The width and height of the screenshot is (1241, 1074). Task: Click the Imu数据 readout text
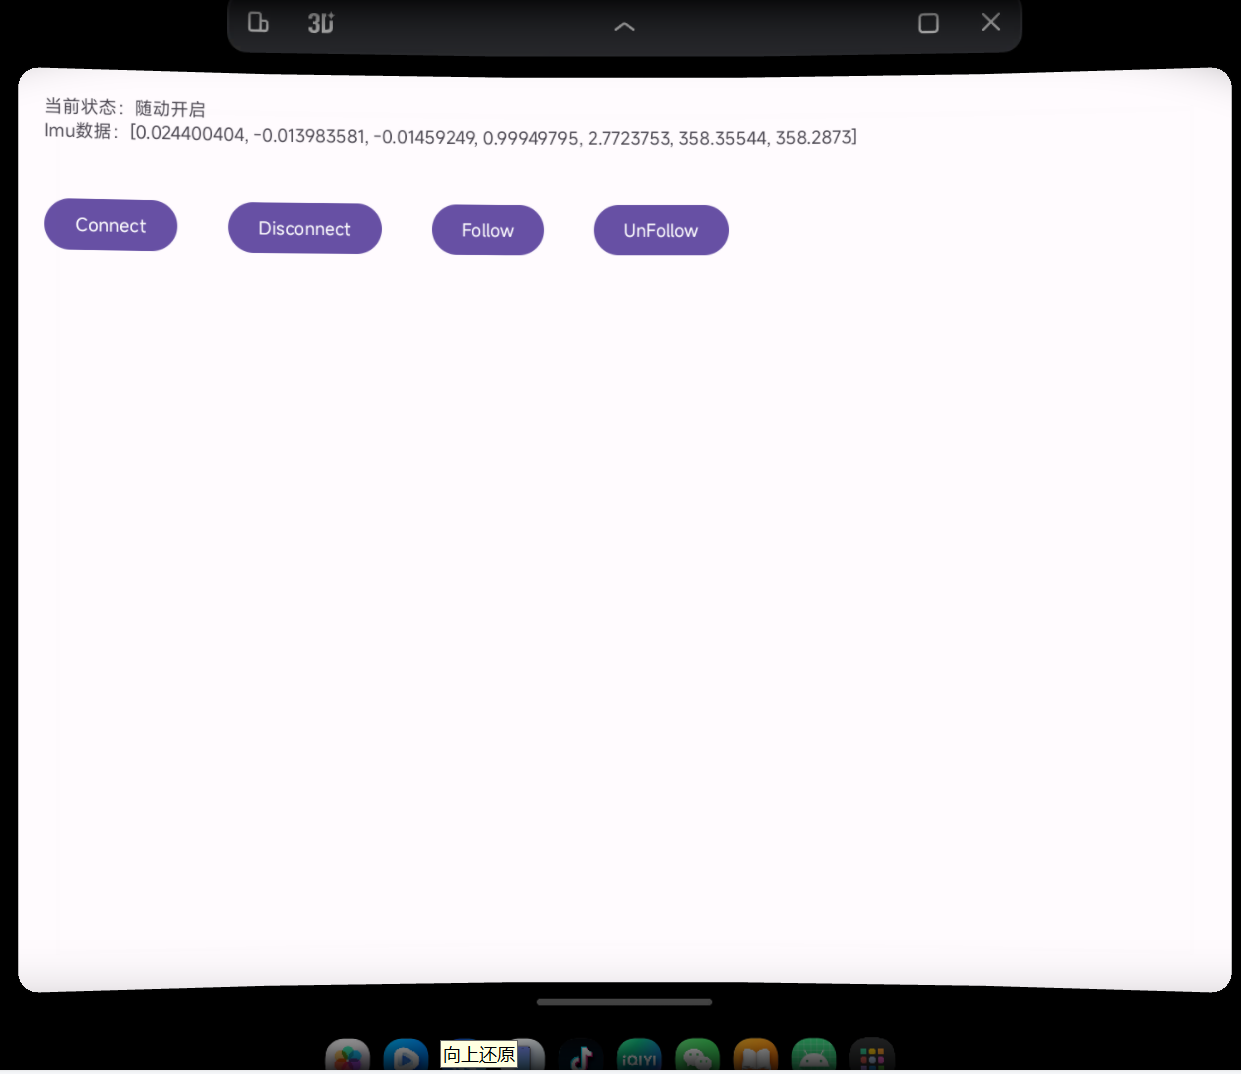coord(450,135)
